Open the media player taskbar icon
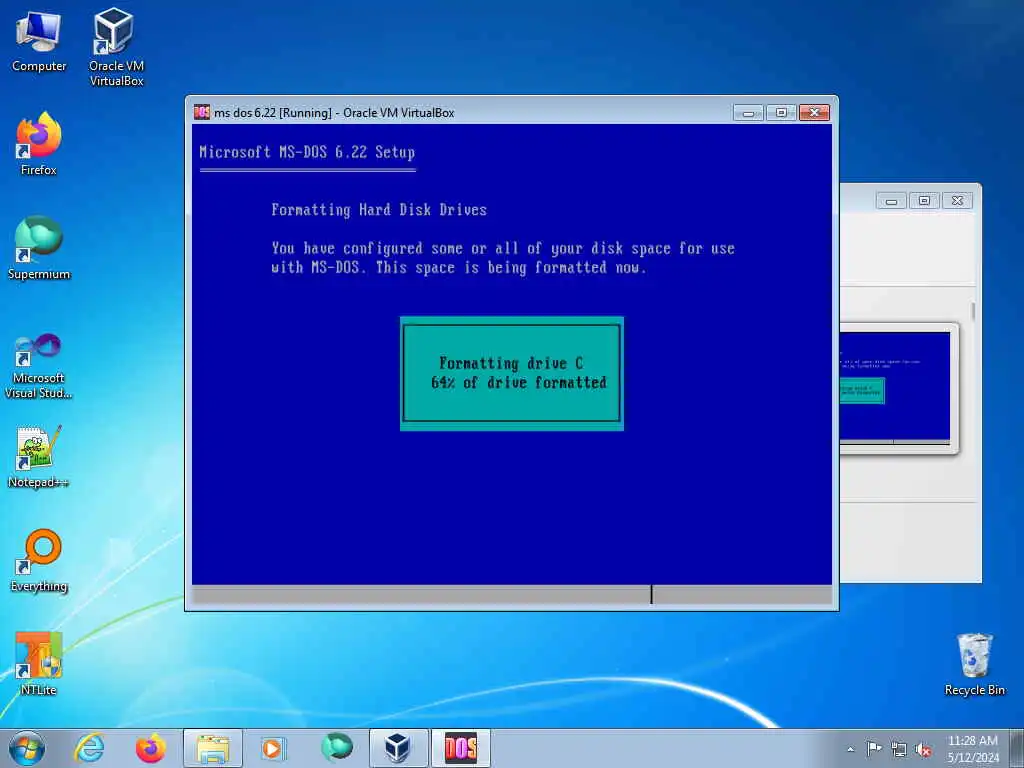Viewport: 1024px width, 768px height. [x=274, y=748]
